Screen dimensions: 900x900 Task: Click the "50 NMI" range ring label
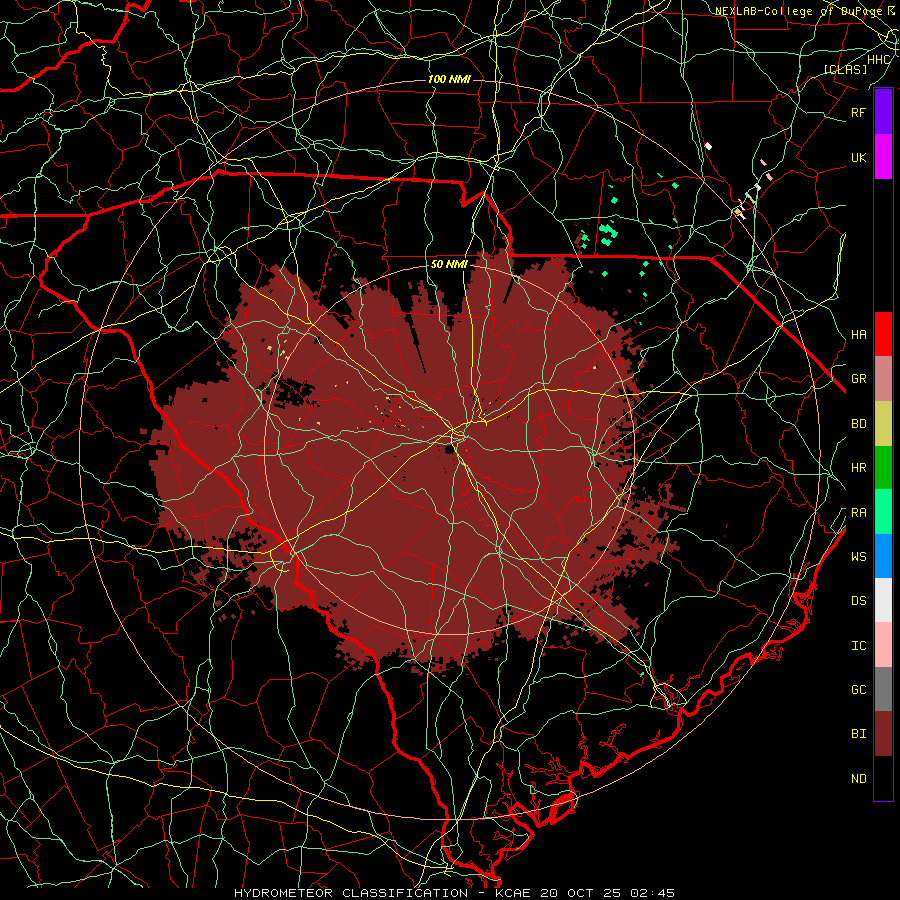pos(449,265)
